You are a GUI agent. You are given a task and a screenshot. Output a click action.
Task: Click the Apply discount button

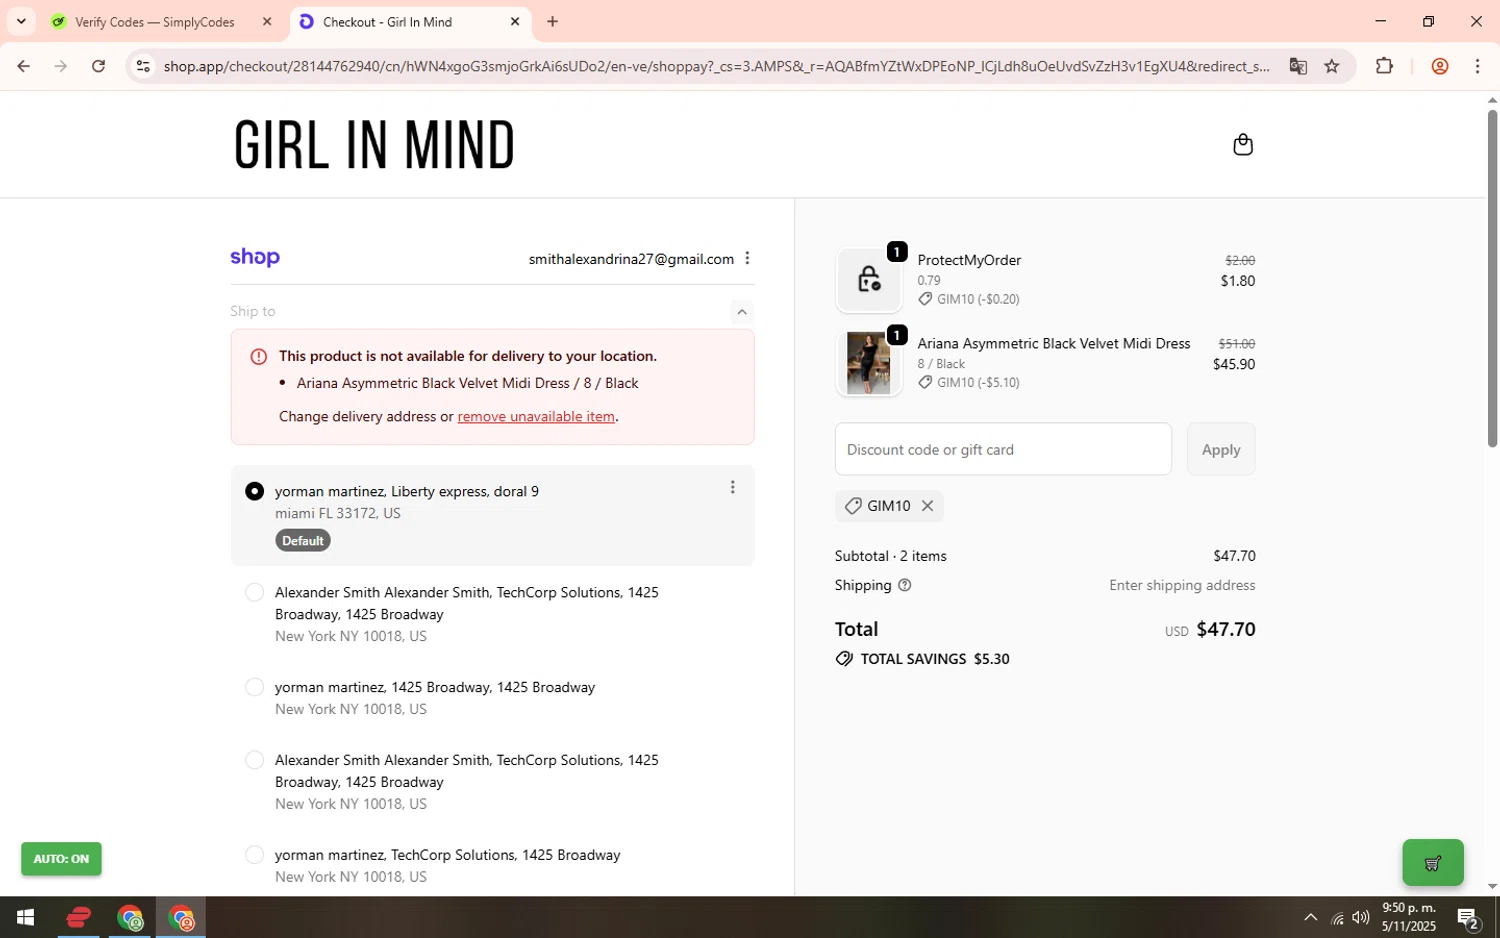point(1221,449)
